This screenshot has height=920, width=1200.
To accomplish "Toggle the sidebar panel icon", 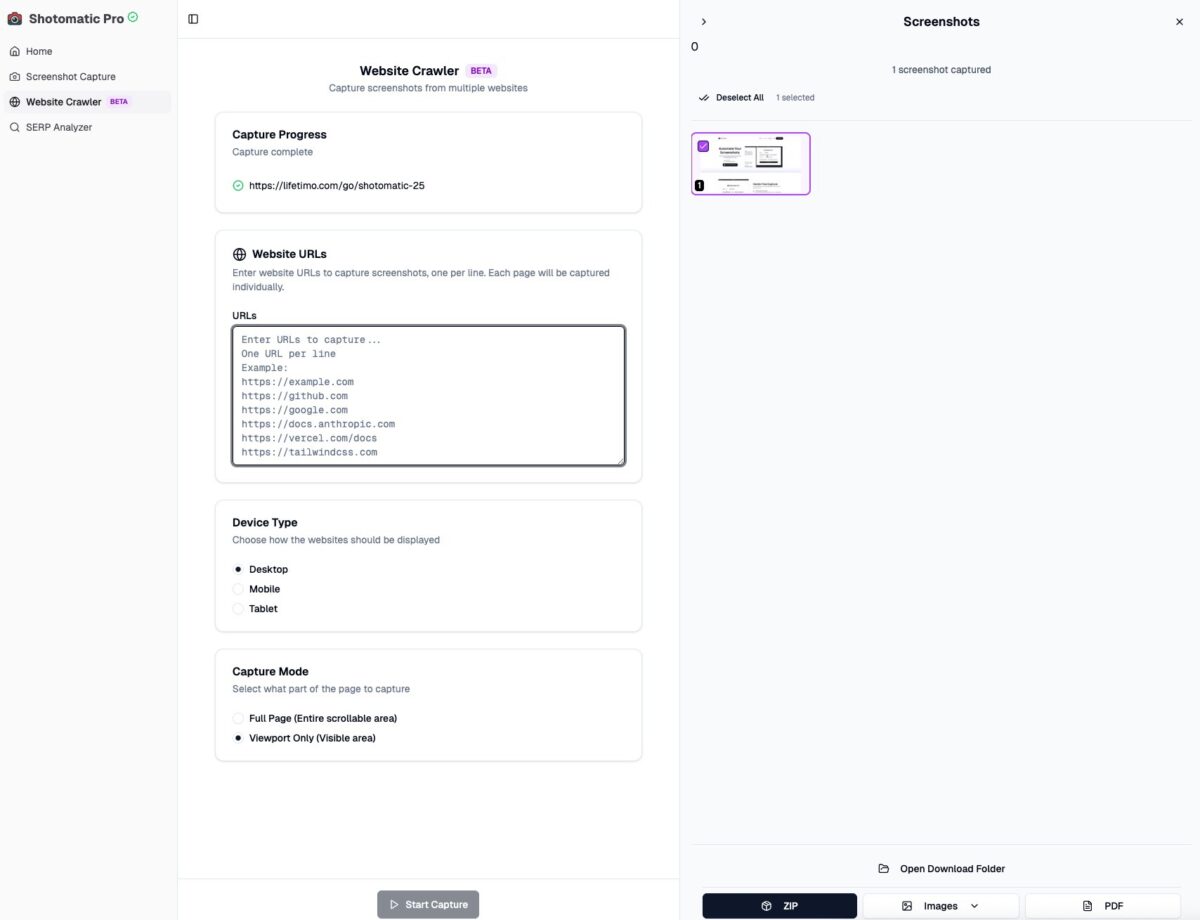I will point(193,18).
